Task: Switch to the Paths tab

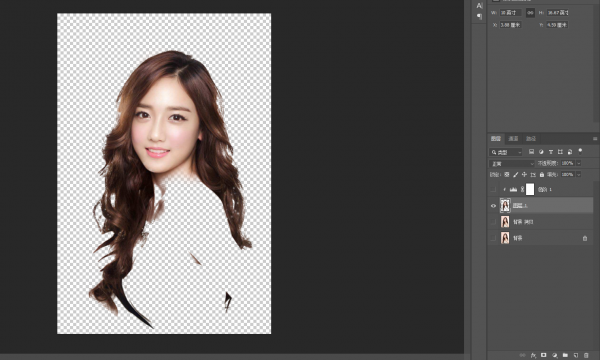Action: tap(531, 138)
